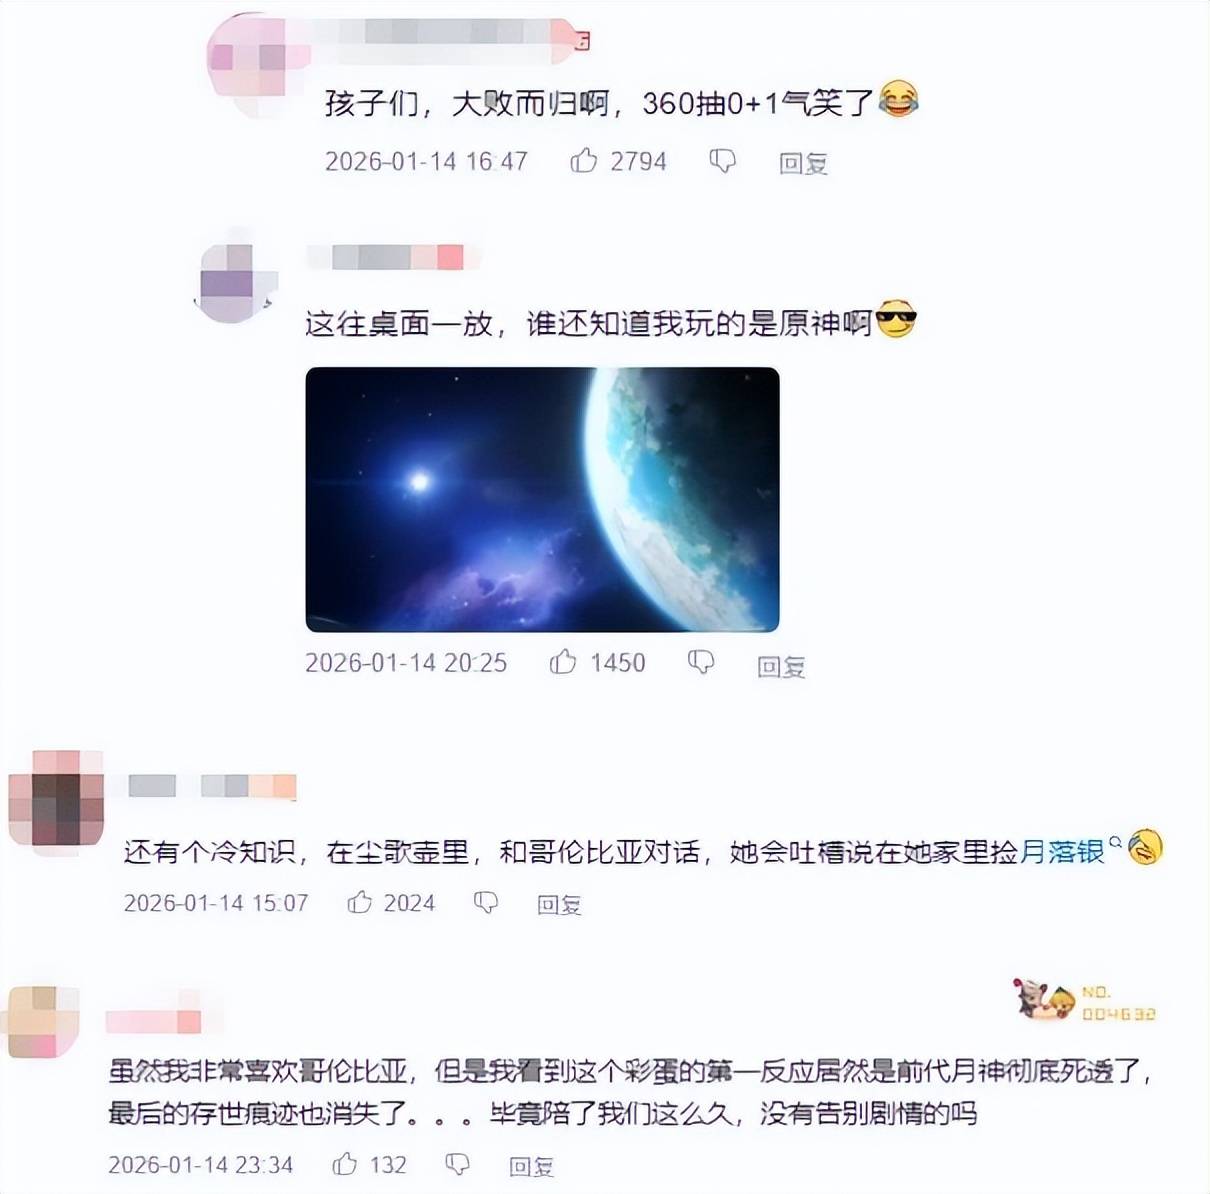
Task: Dislike the 360抽 comment
Action: [x=723, y=161]
